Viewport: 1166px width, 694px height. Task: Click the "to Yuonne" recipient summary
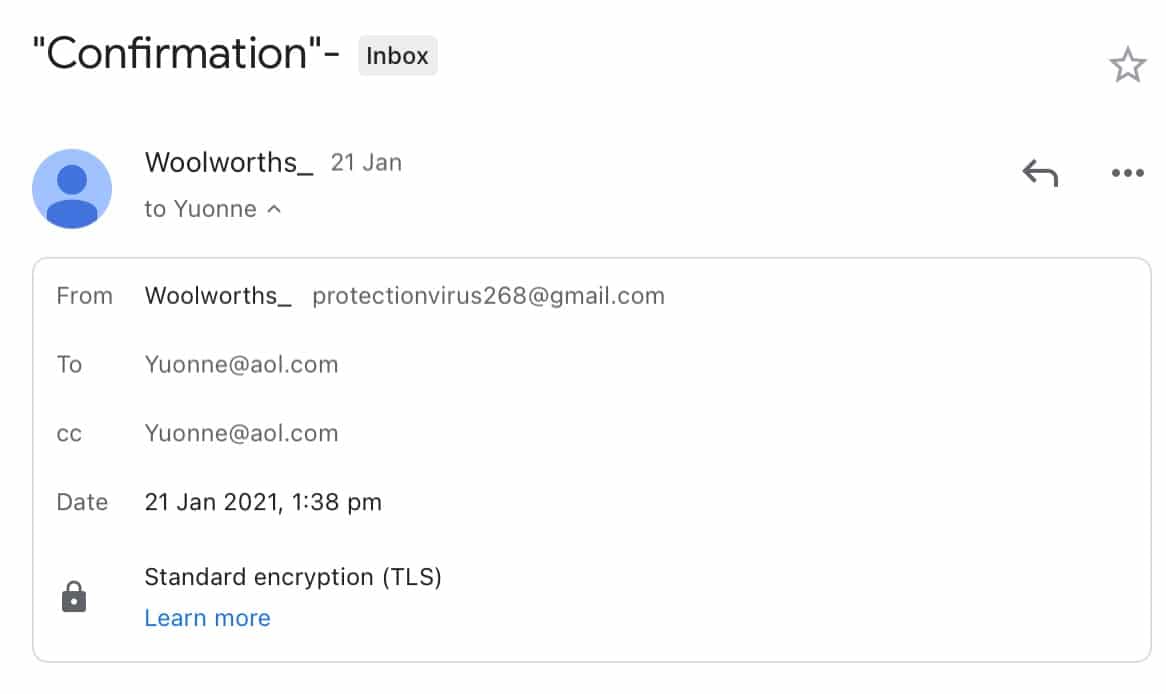[x=200, y=210]
